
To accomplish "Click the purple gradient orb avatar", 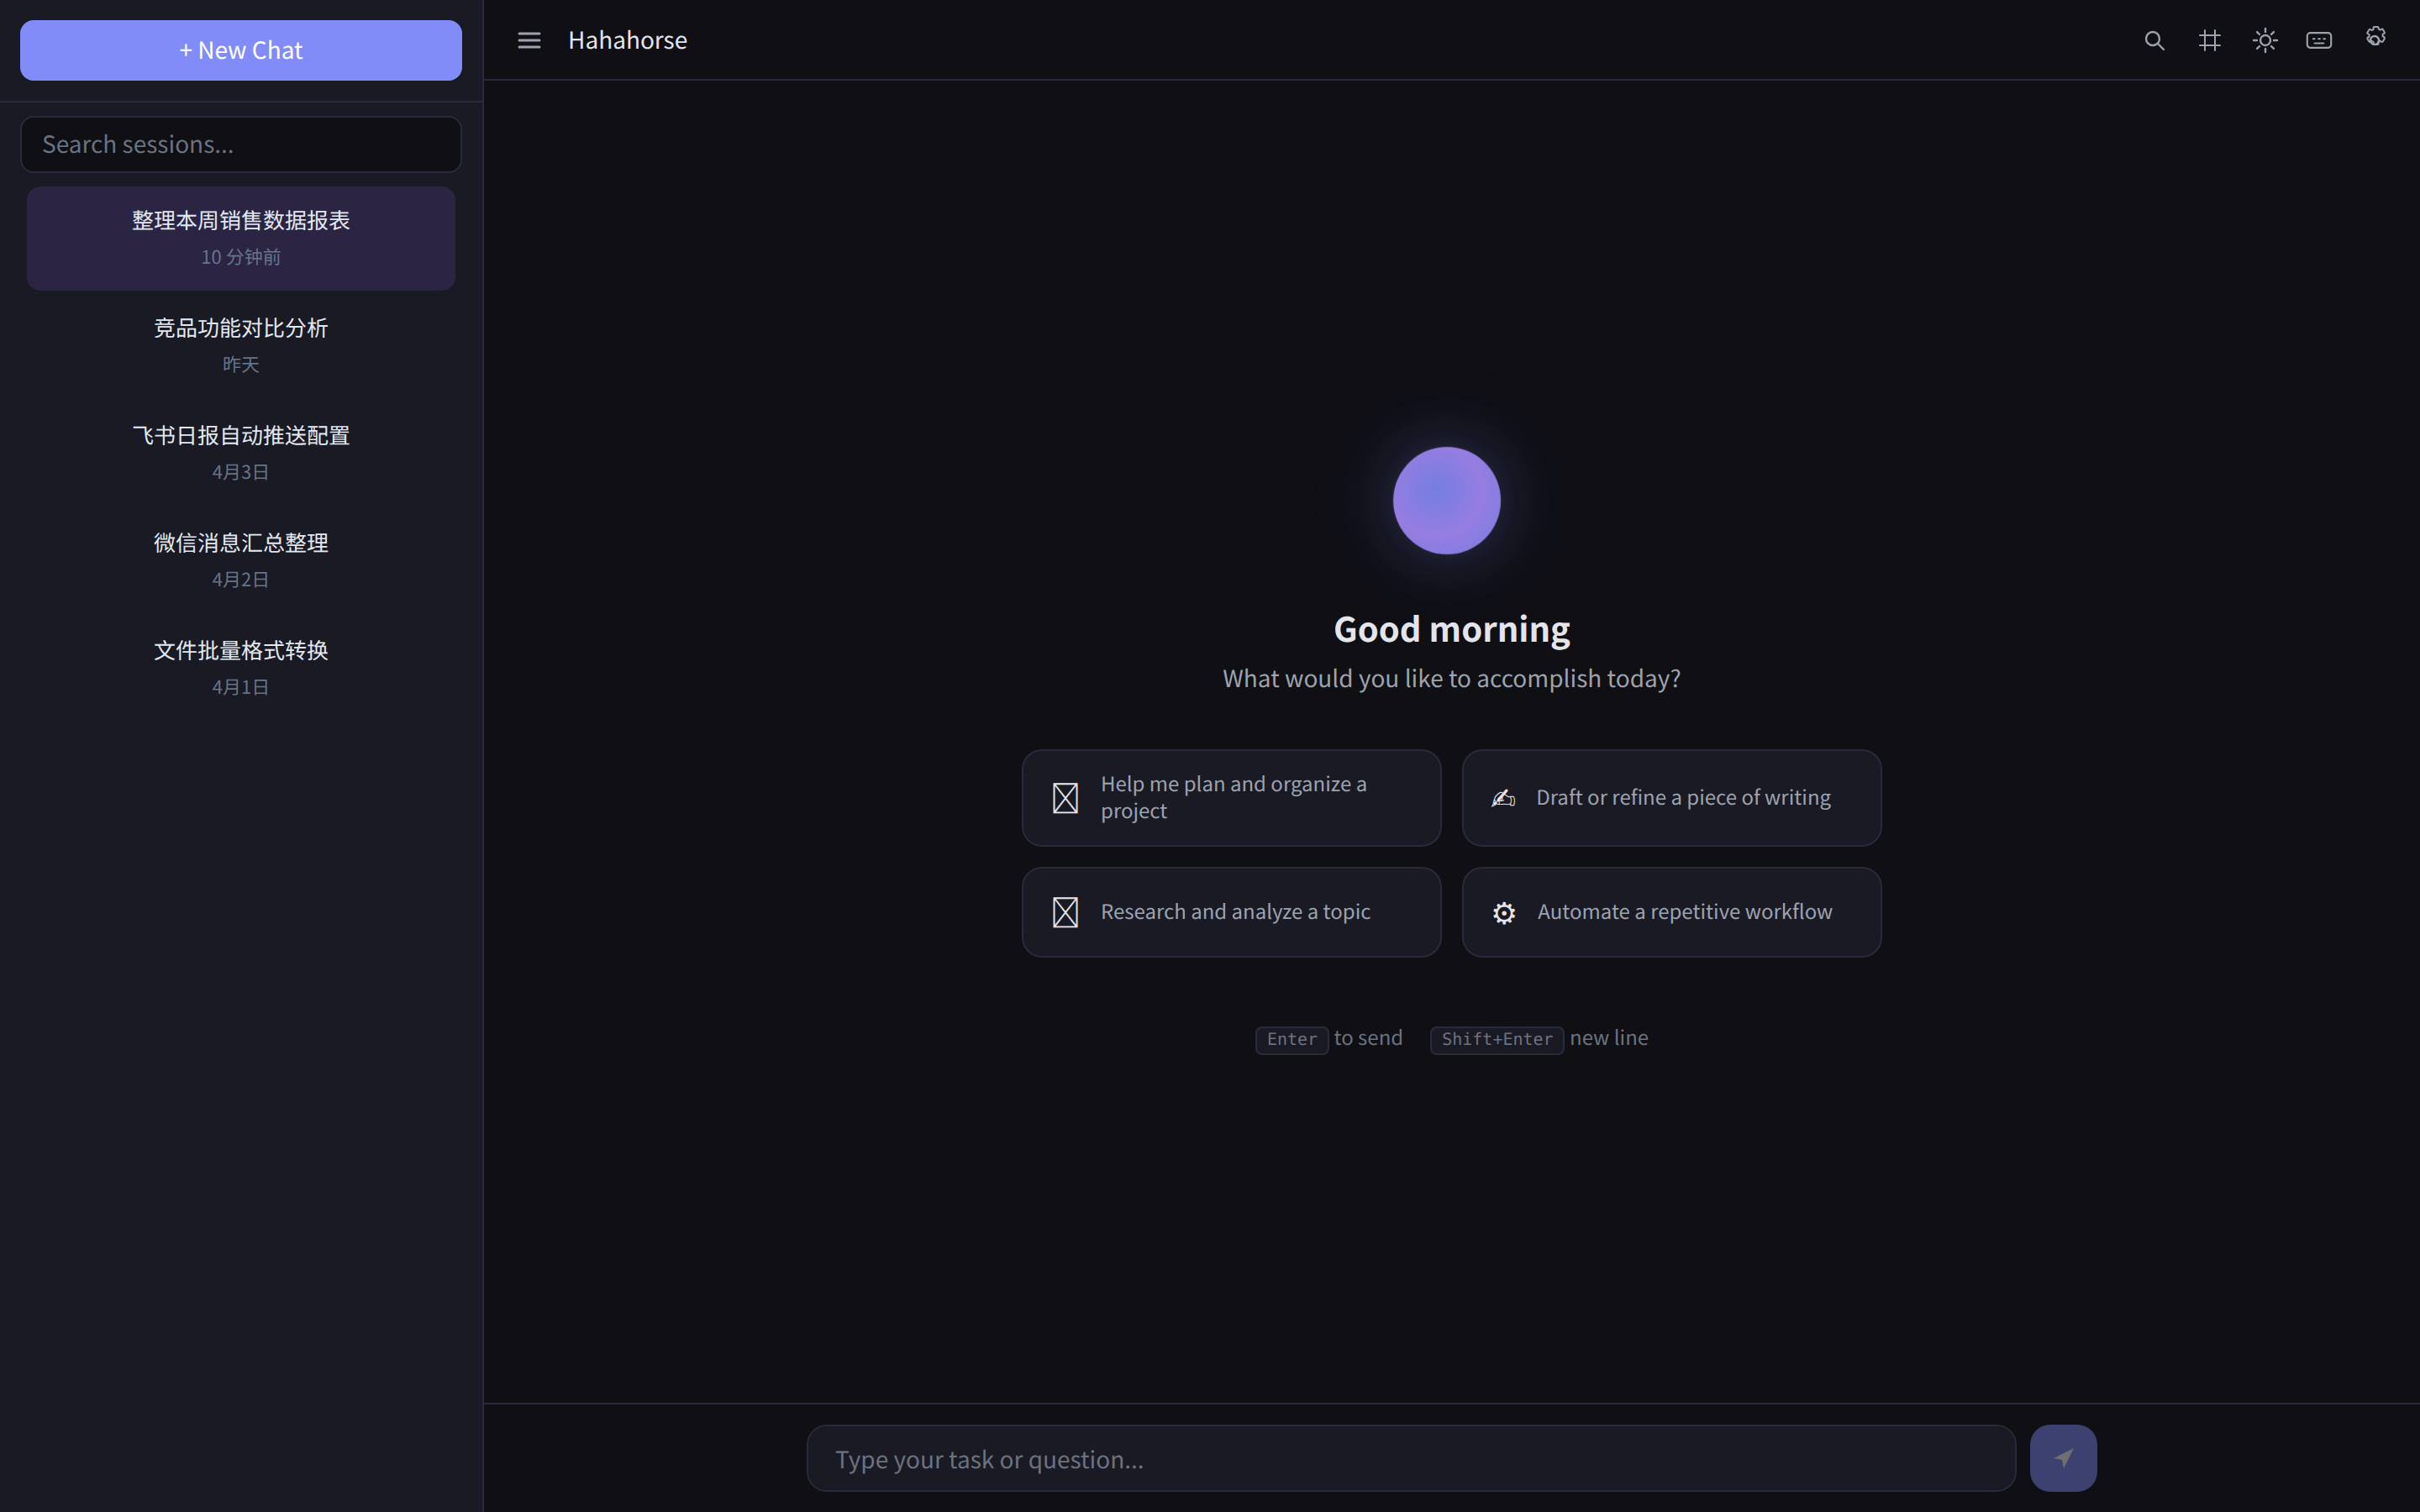I will (1446, 500).
